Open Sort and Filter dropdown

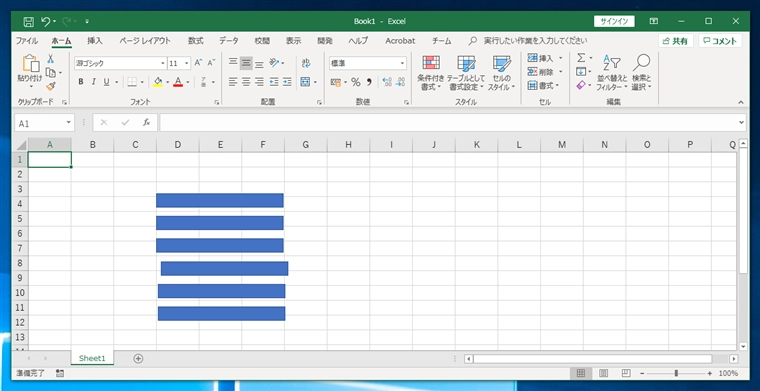pyautogui.click(x=612, y=73)
